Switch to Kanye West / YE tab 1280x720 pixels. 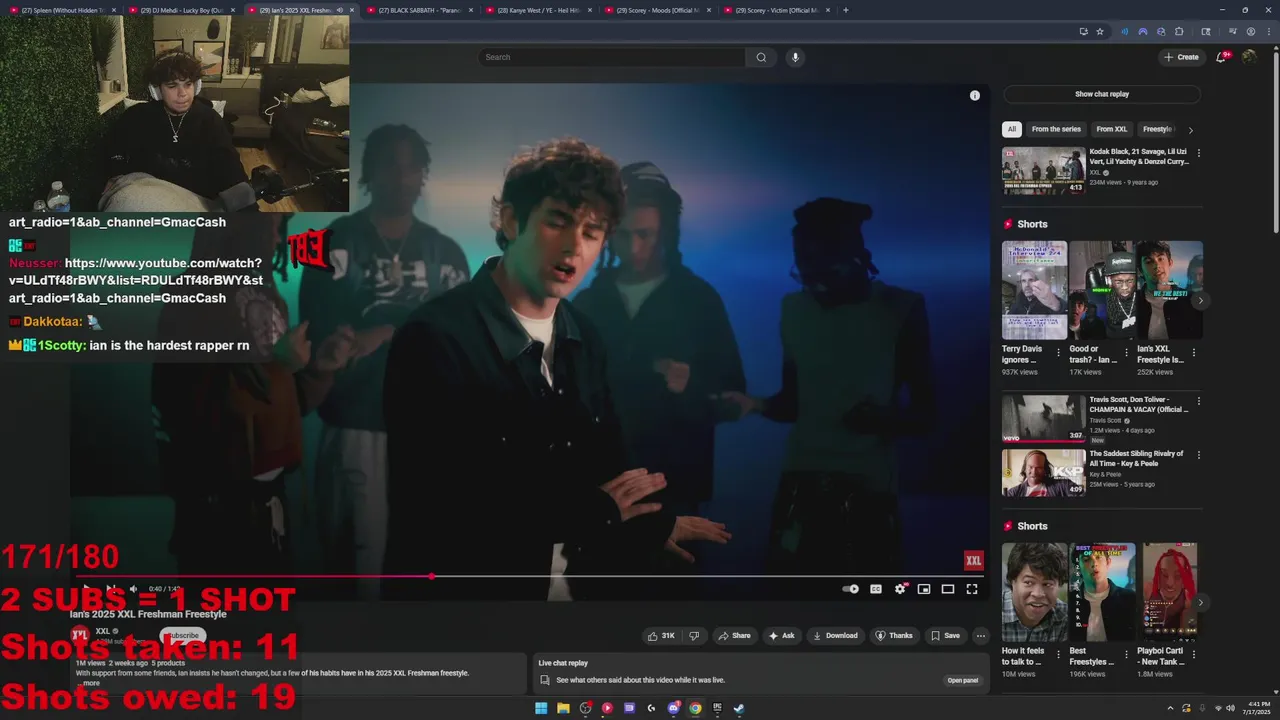537,10
